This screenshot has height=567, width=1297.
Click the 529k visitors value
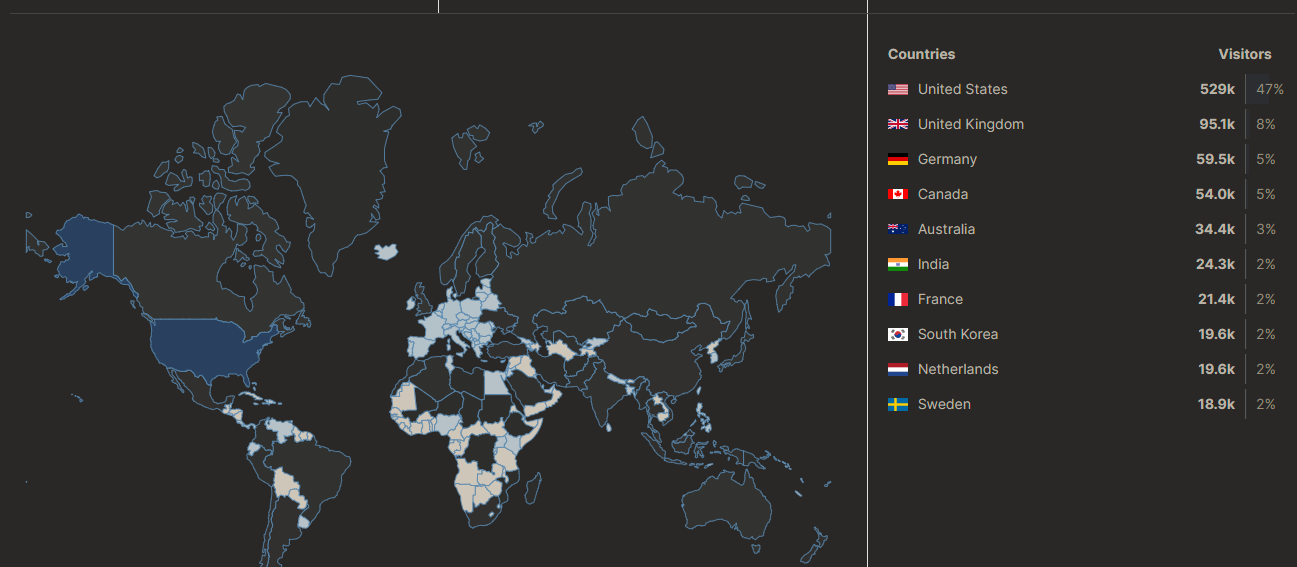point(1218,89)
